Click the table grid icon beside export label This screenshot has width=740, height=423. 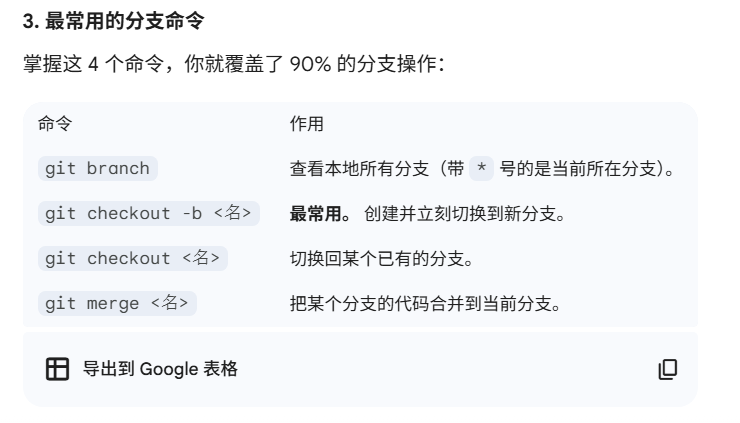[x=58, y=369]
